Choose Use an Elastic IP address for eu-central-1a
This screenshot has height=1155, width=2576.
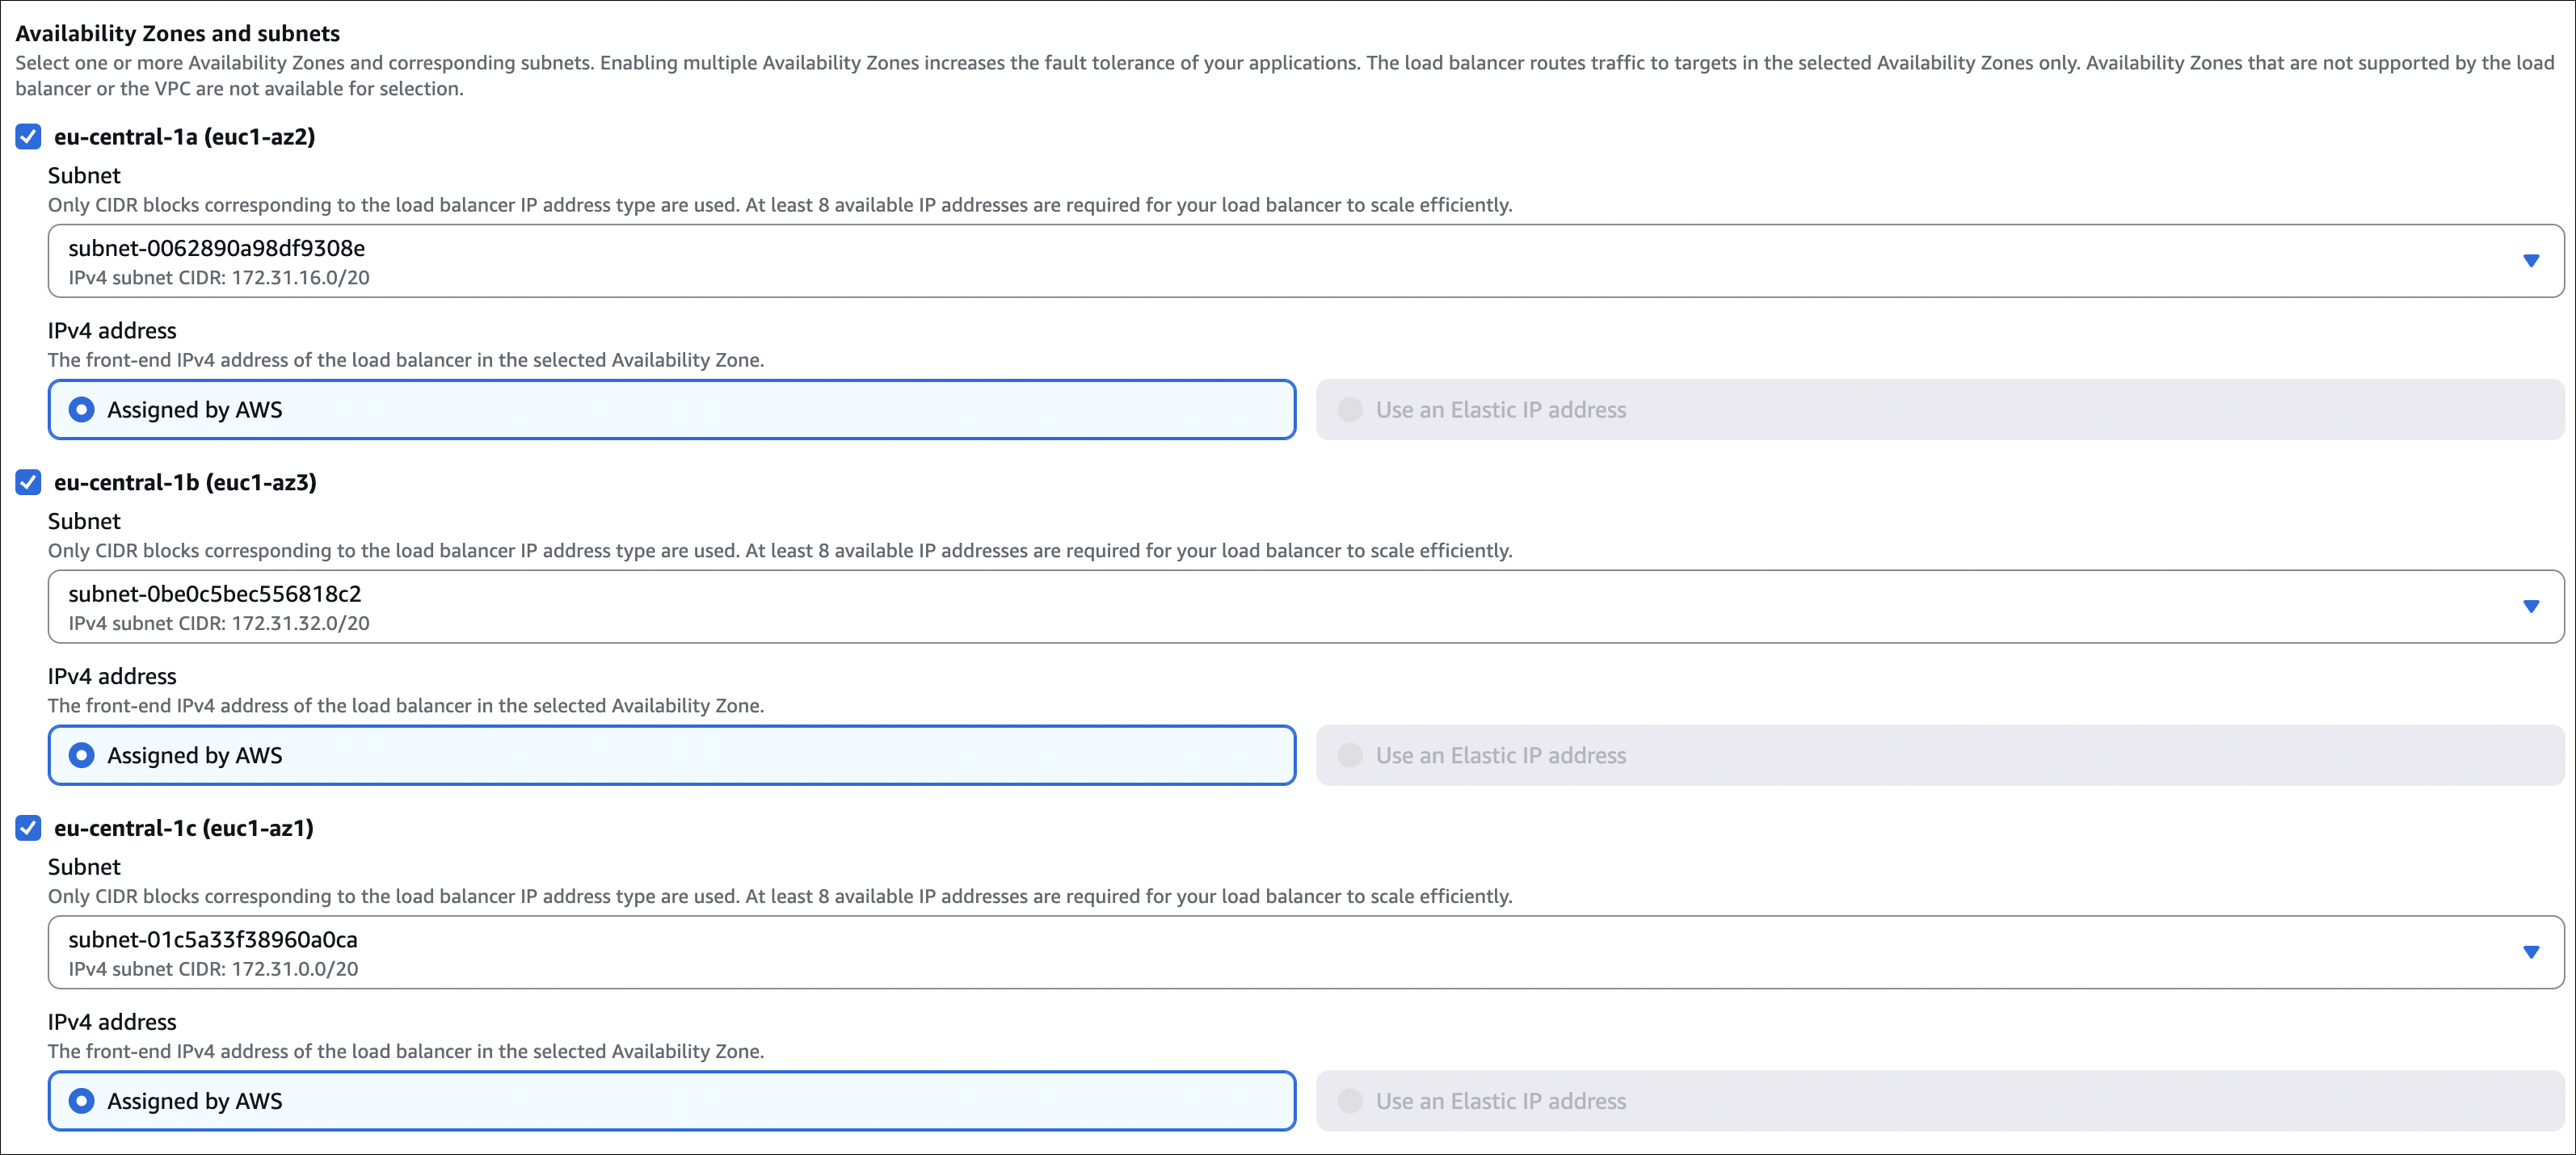tap(1500, 410)
